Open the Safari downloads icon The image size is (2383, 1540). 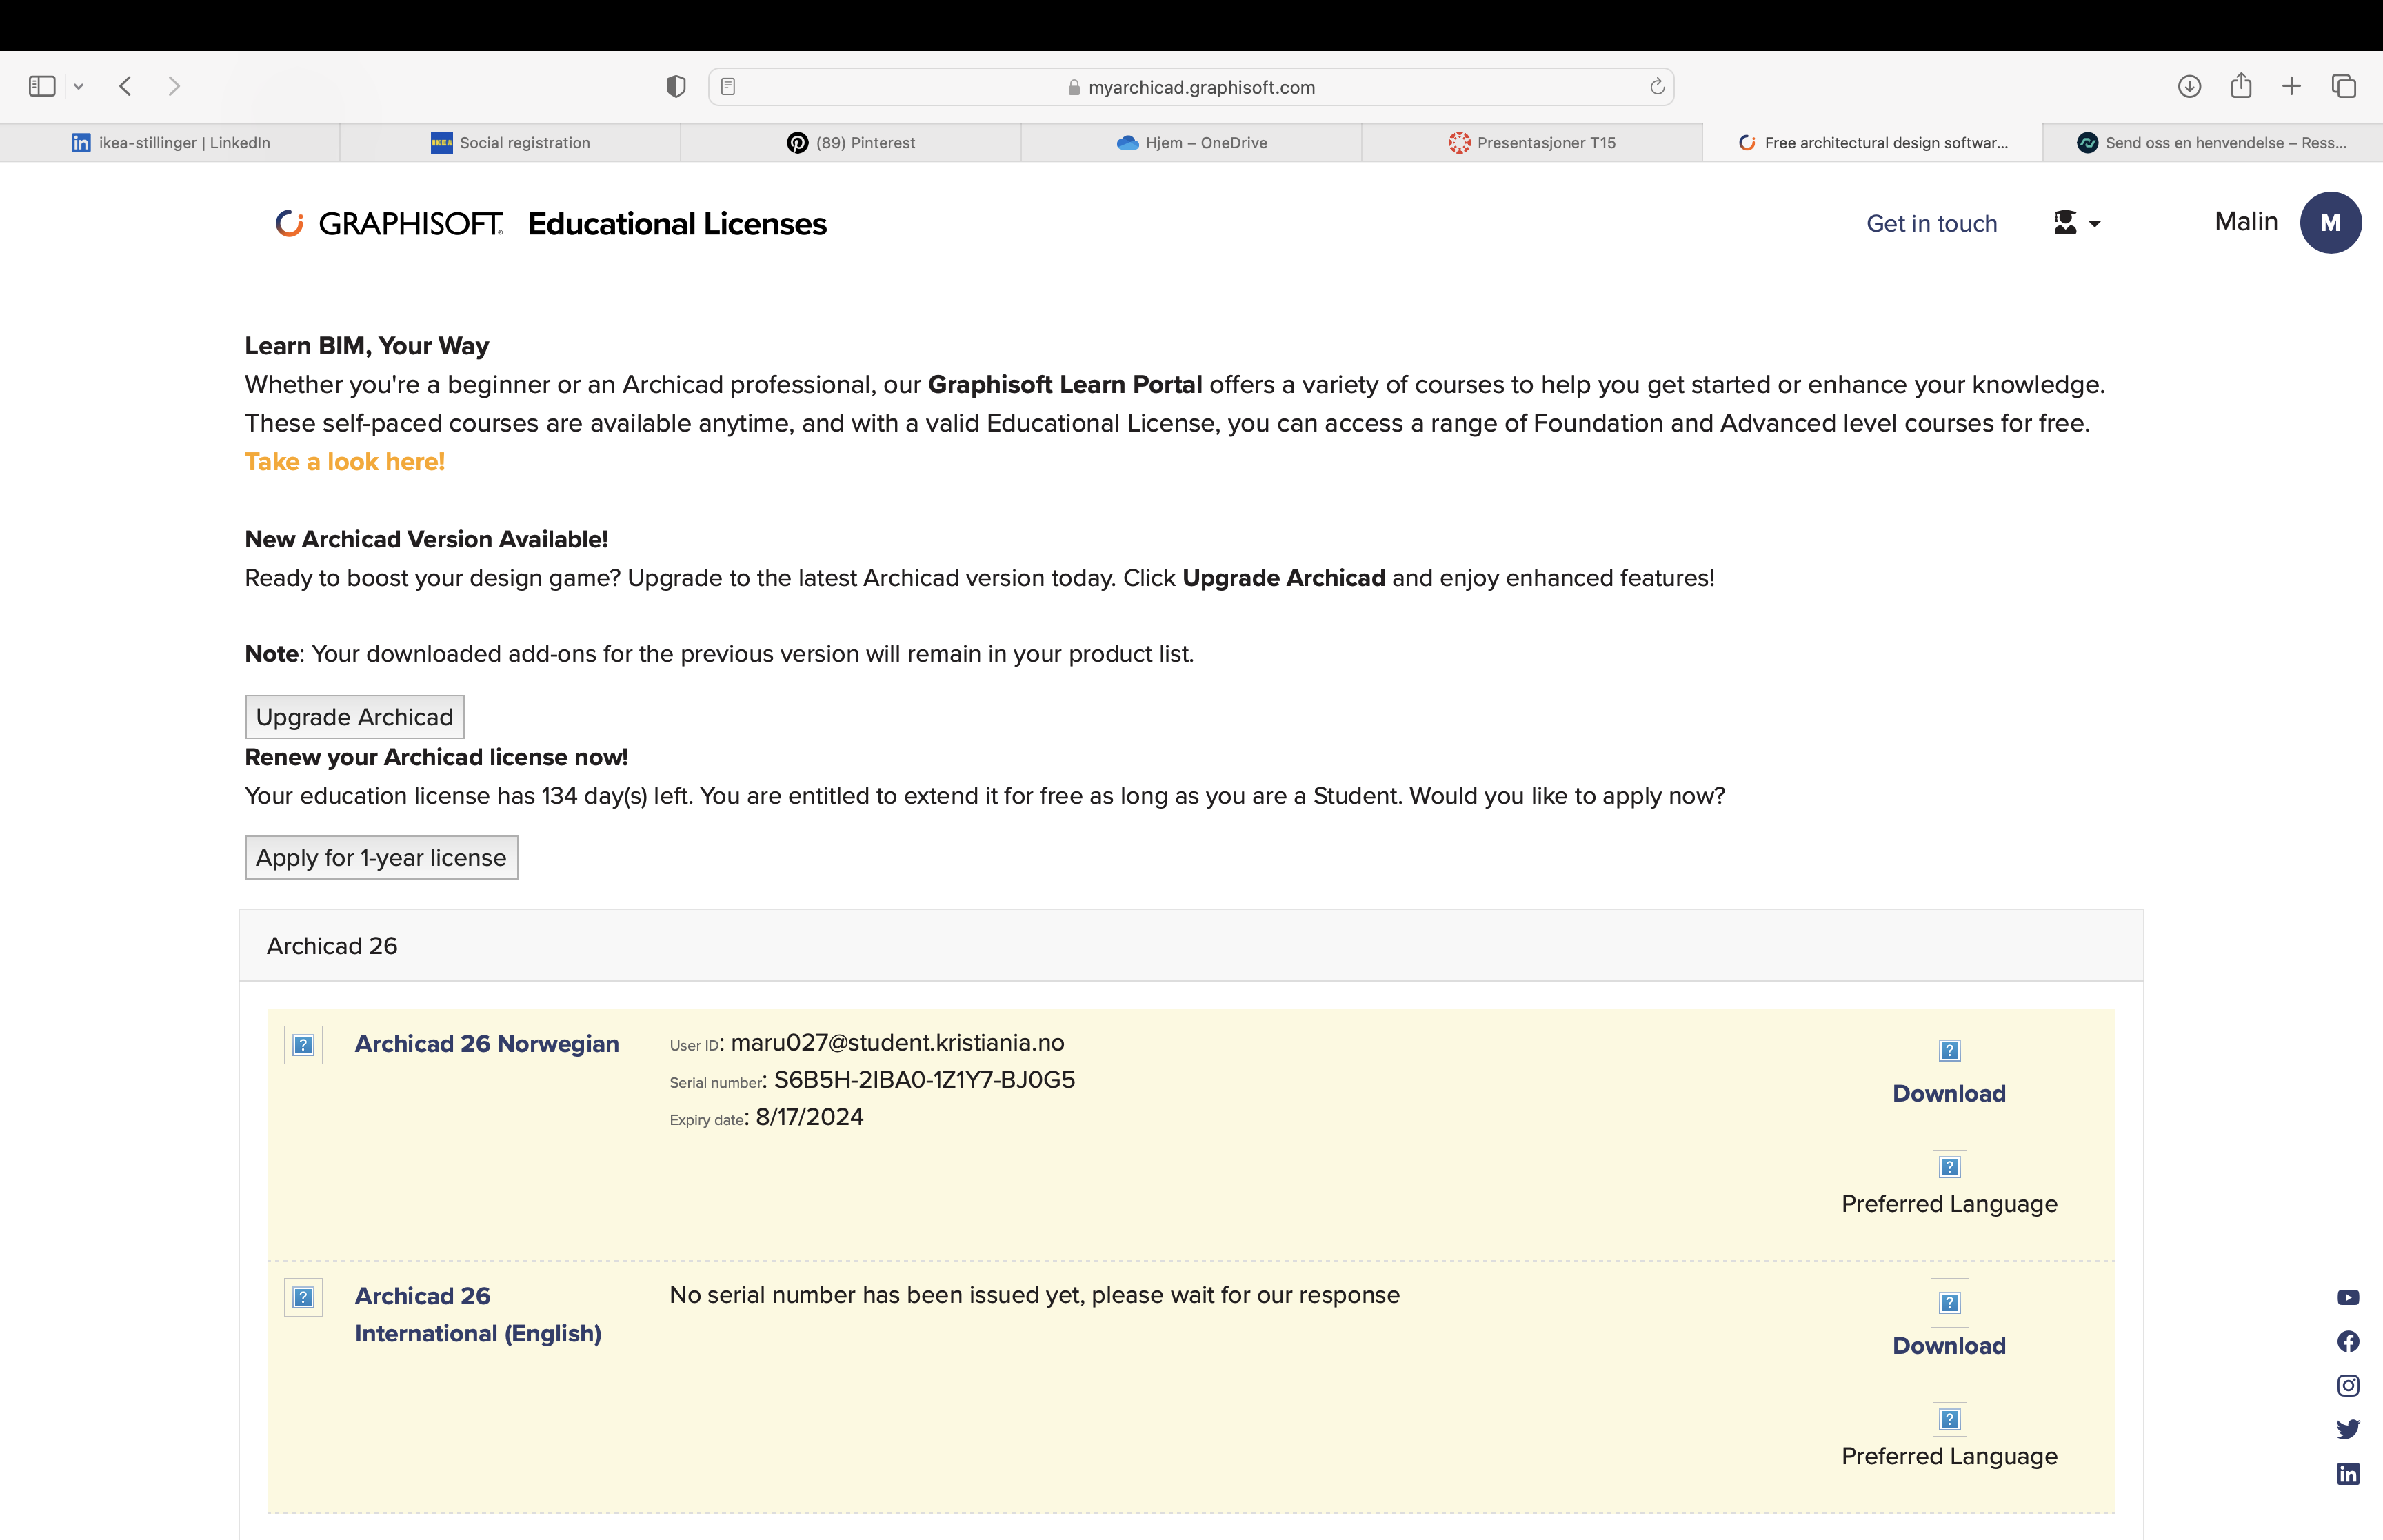(2189, 86)
